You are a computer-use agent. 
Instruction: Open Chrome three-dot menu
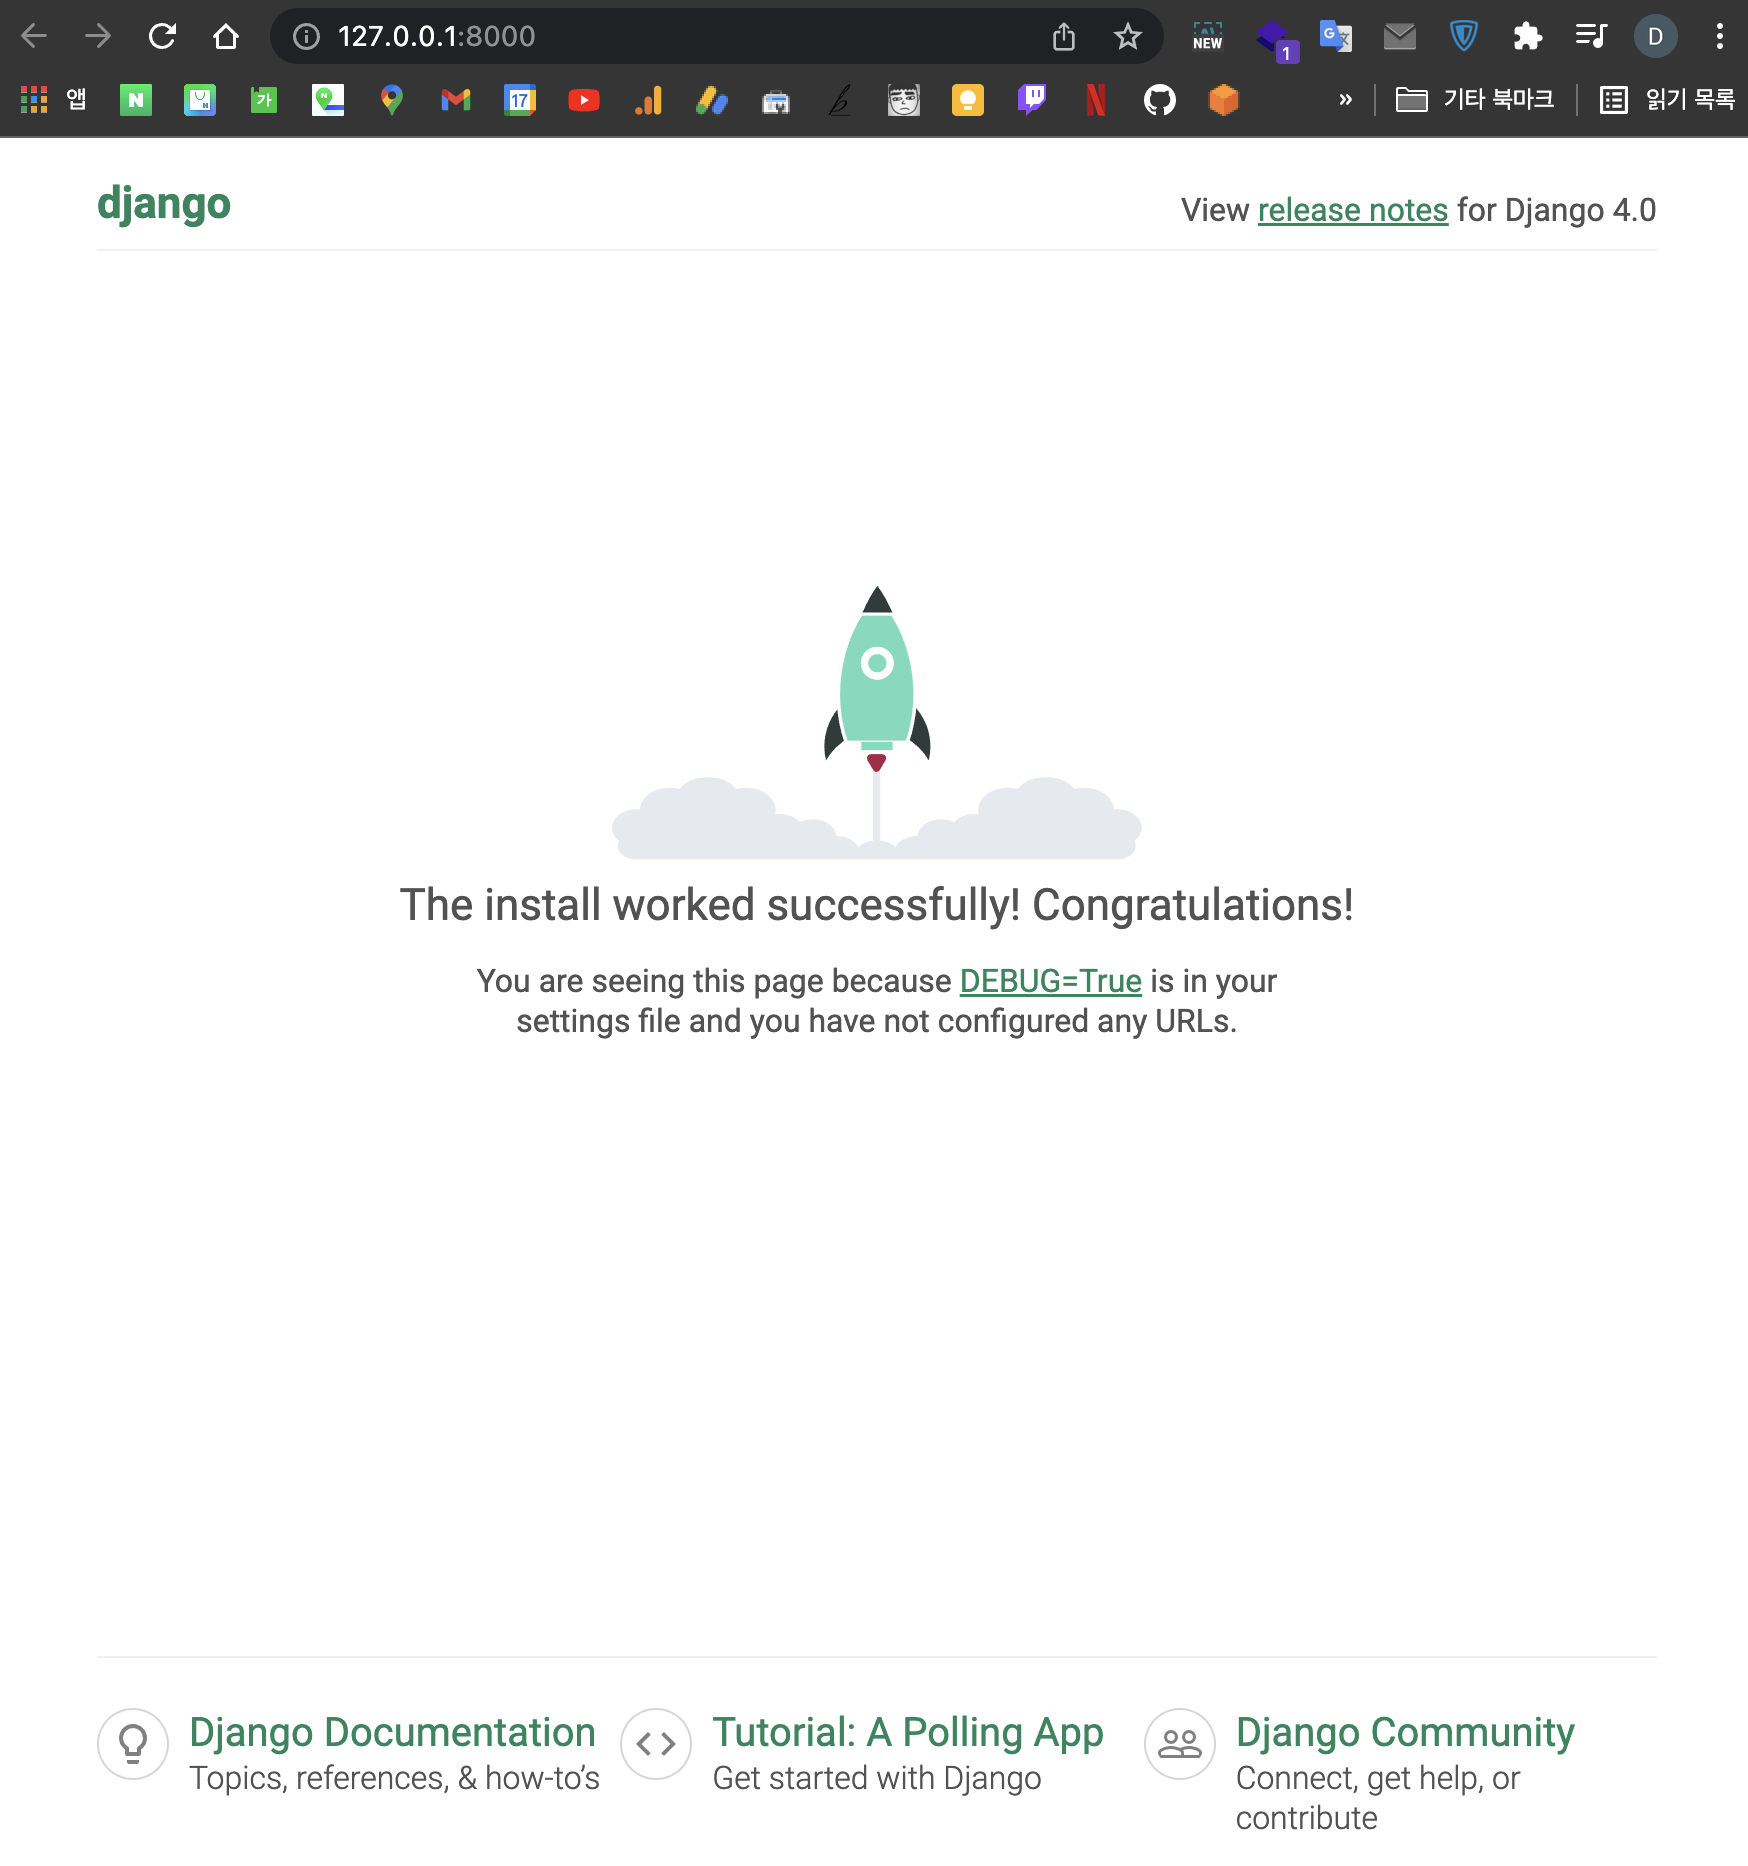pos(1720,37)
